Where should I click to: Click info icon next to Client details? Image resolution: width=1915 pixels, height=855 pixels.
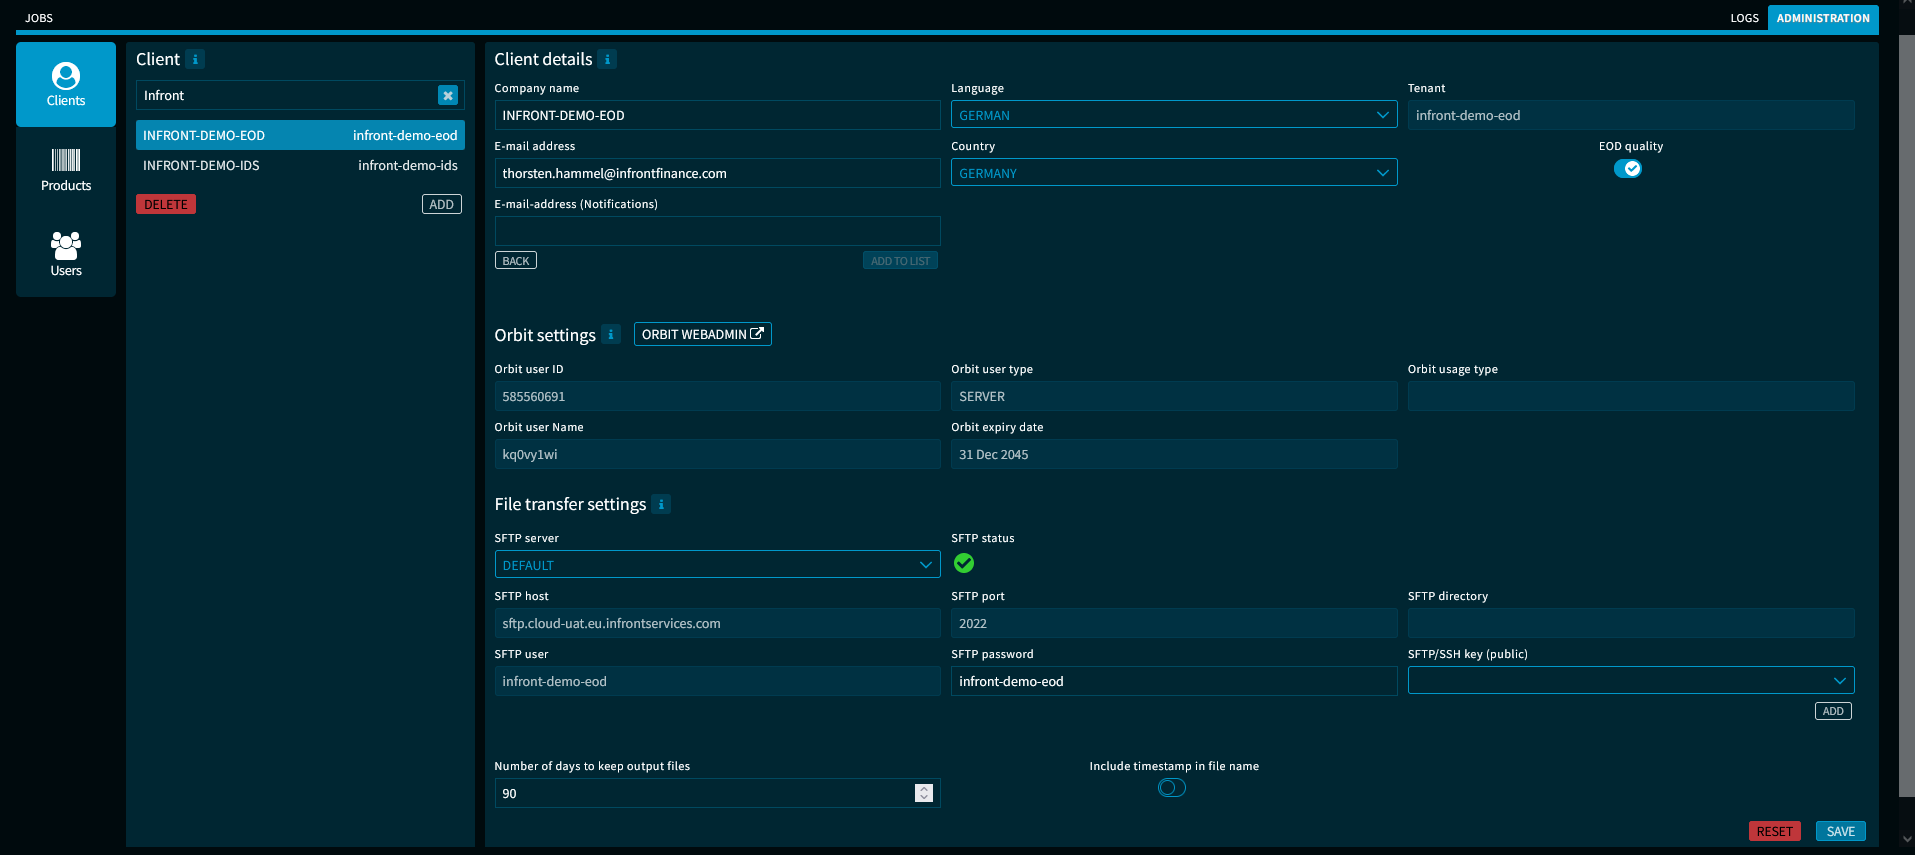(x=607, y=59)
